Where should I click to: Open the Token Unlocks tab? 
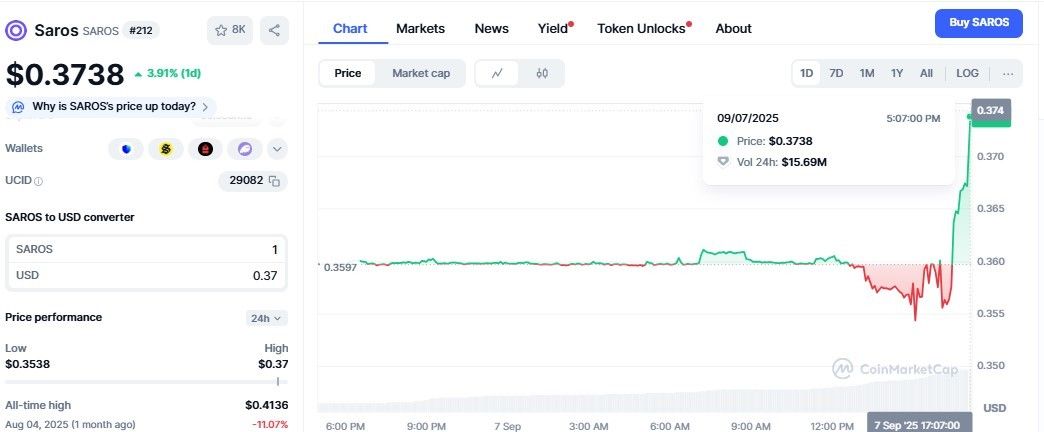click(x=643, y=29)
